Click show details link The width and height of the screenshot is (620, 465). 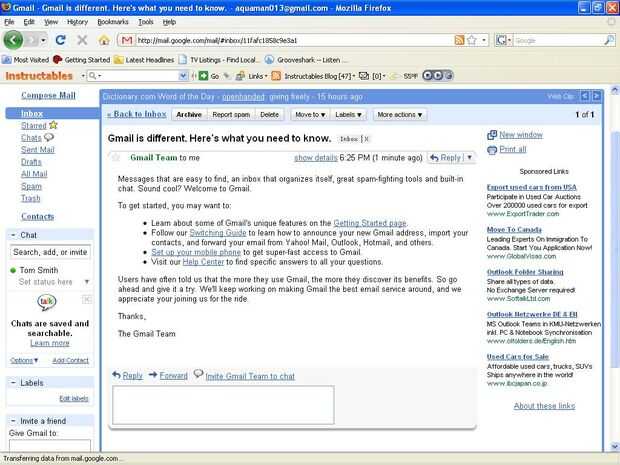pyautogui.click(x=316, y=158)
